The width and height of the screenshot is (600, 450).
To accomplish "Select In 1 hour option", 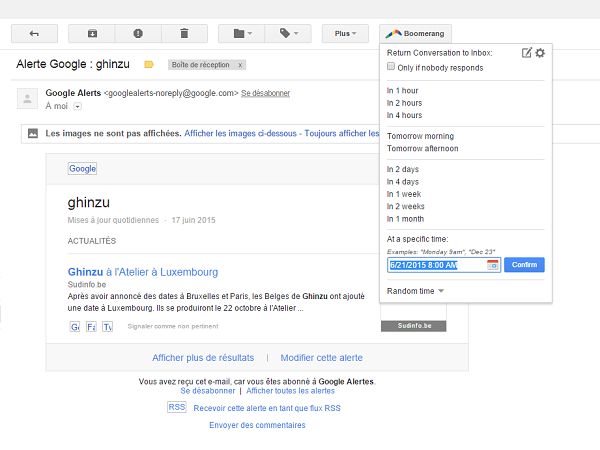I will (x=402, y=91).
